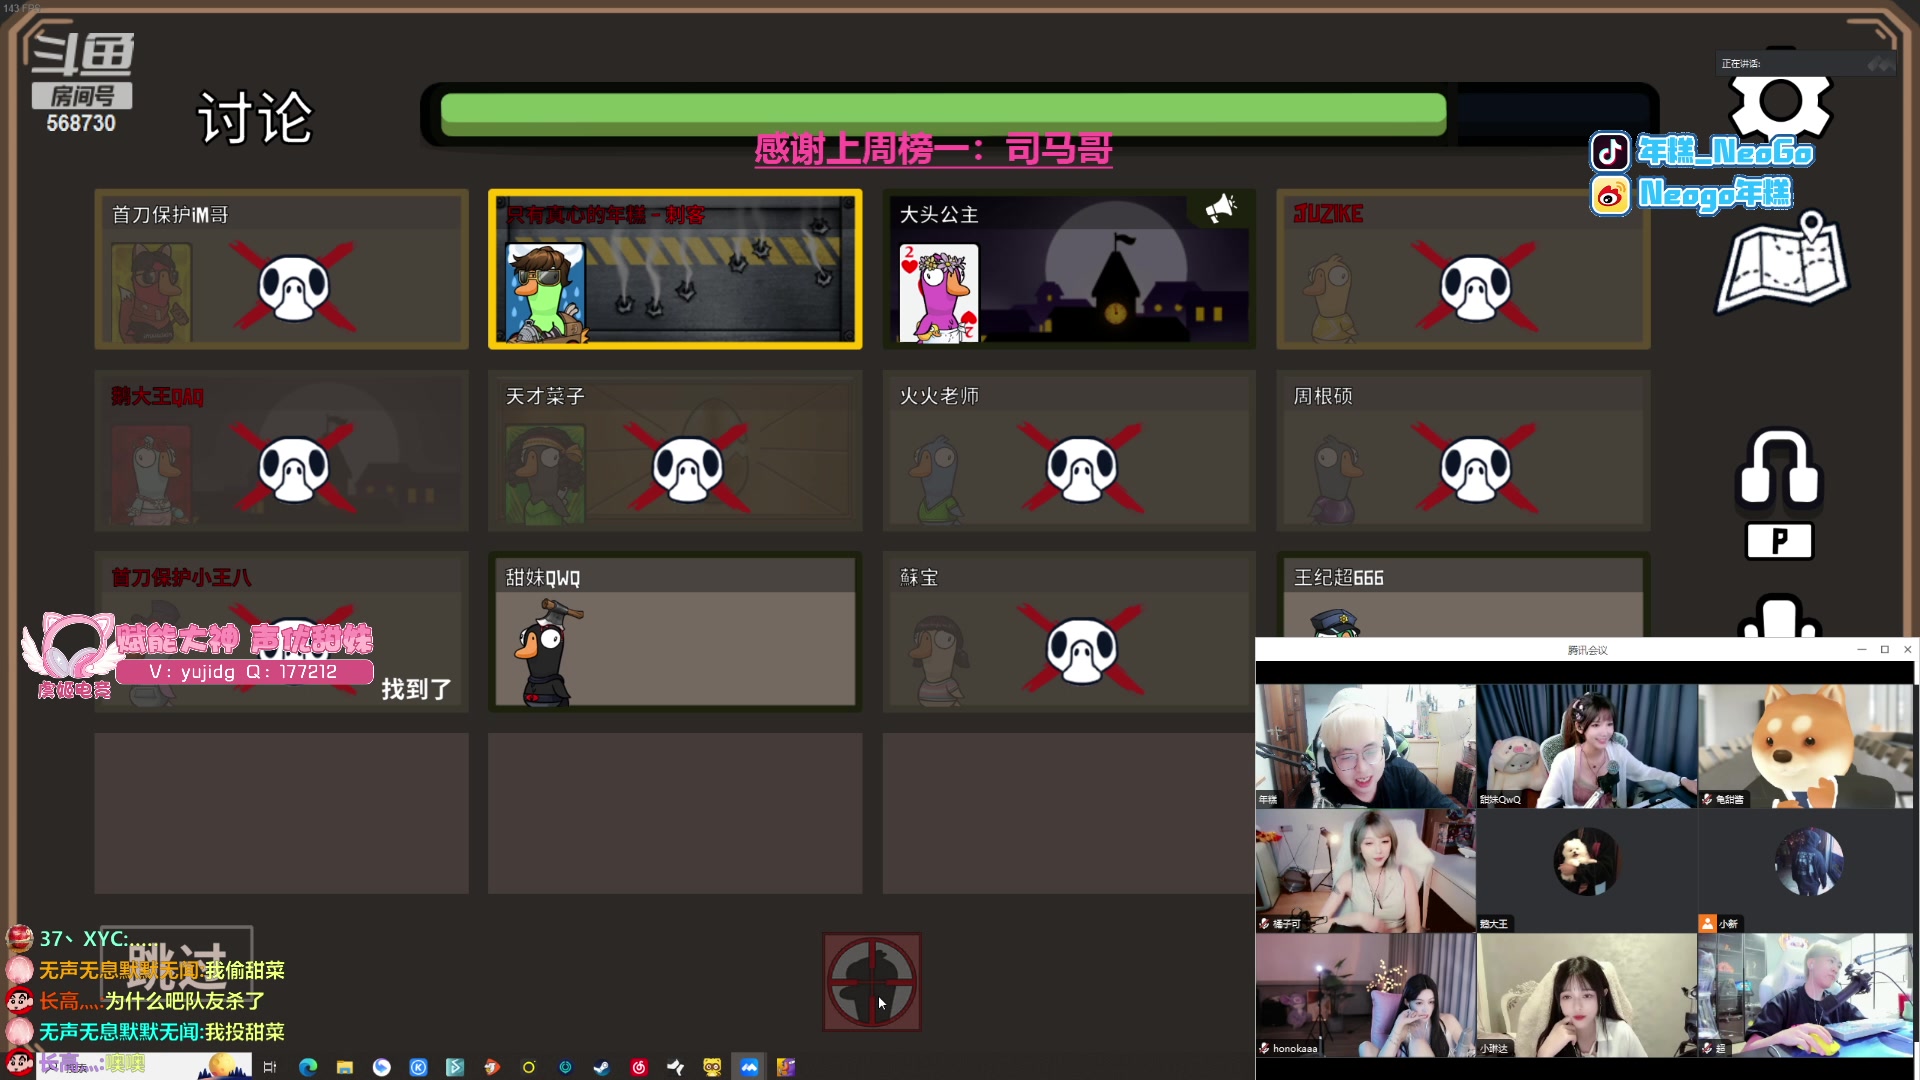
Task: Select the 首刀保护iM哥 player card
Action: coord(281,269)
